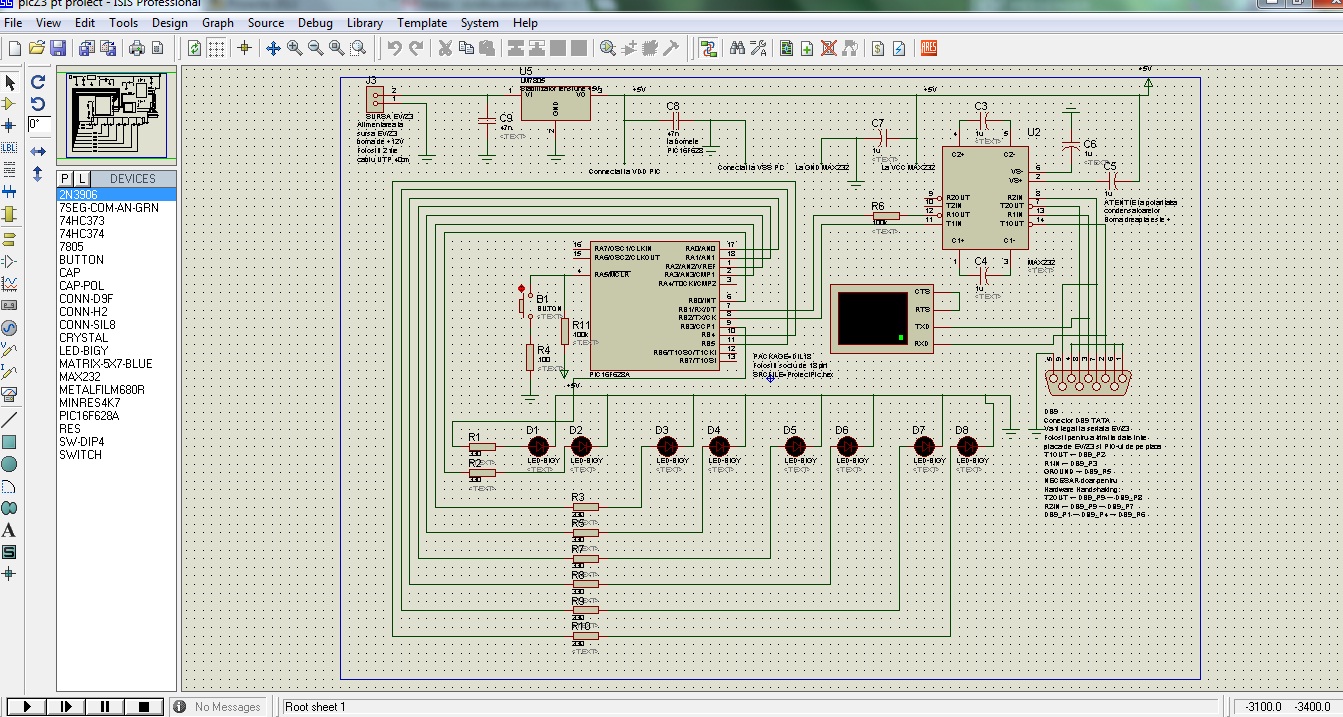The image size is (1343, 717).
Task: Select Component mode tool
Action: (x=10, y=104)
